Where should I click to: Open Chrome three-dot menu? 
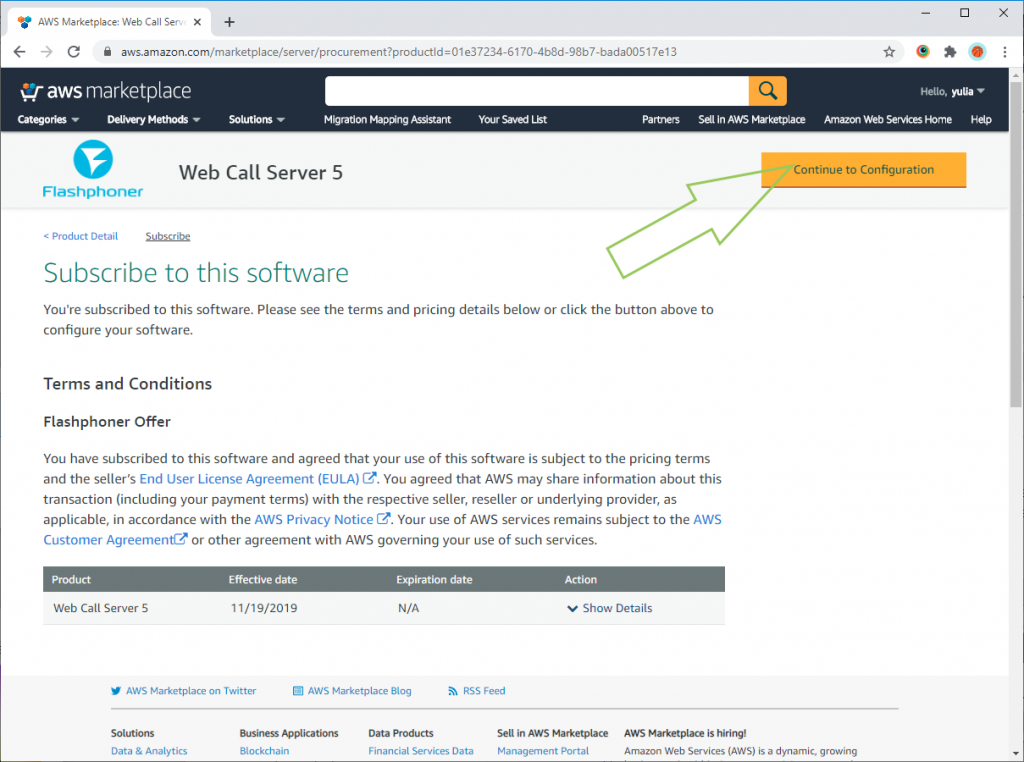click(1004, 52)
